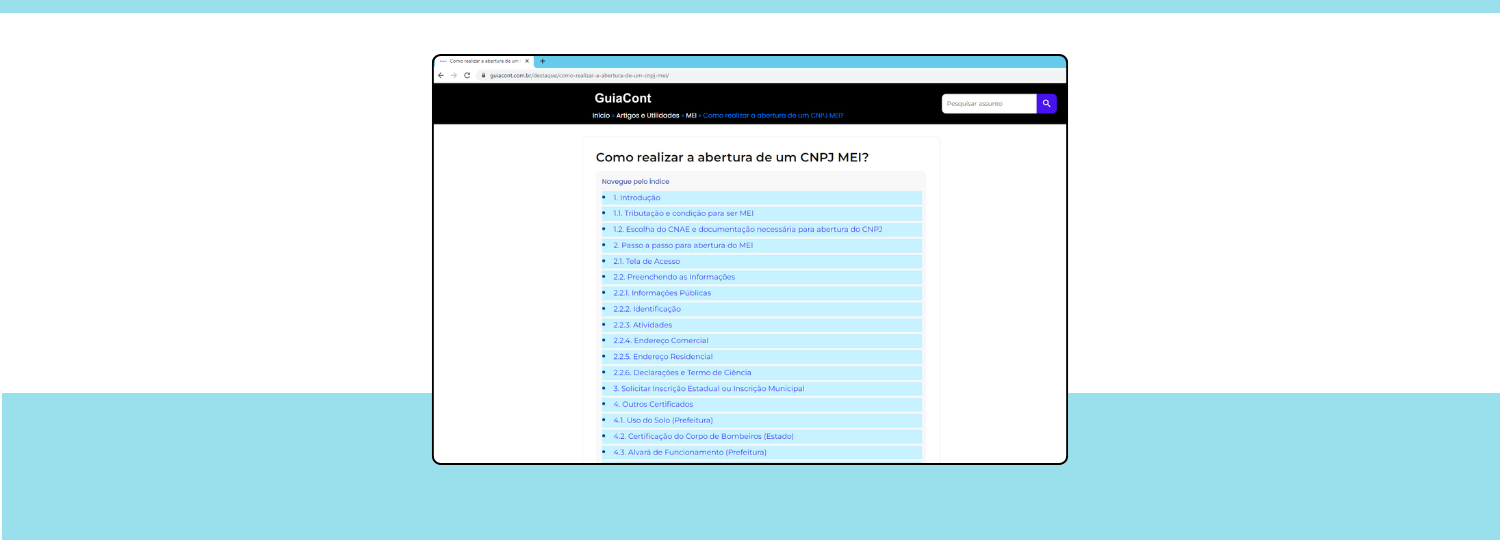Click the padlock site info icon
The height and width of the screenshot is (540, 1500).
483,75
